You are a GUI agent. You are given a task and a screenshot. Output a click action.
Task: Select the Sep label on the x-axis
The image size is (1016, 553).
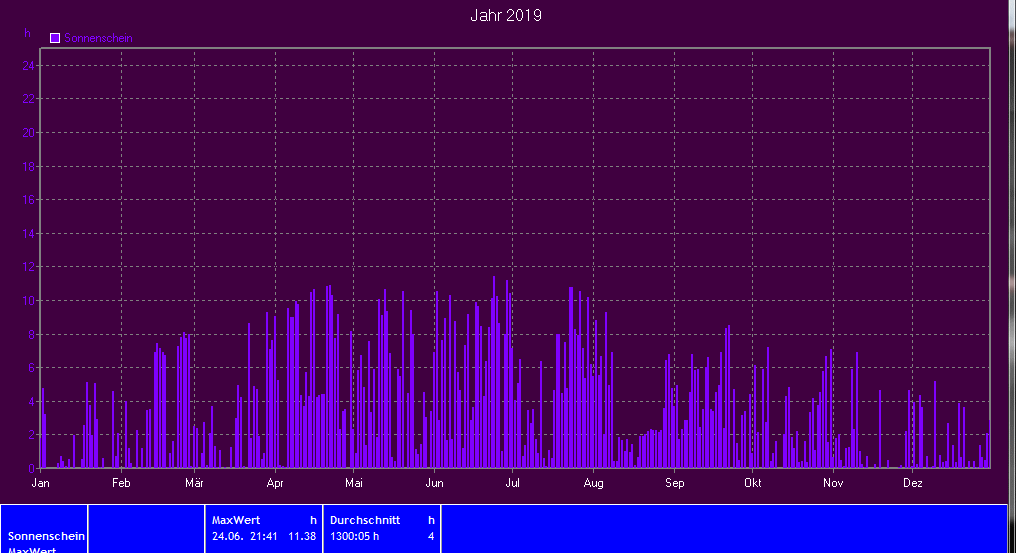(x=674, y=484)
